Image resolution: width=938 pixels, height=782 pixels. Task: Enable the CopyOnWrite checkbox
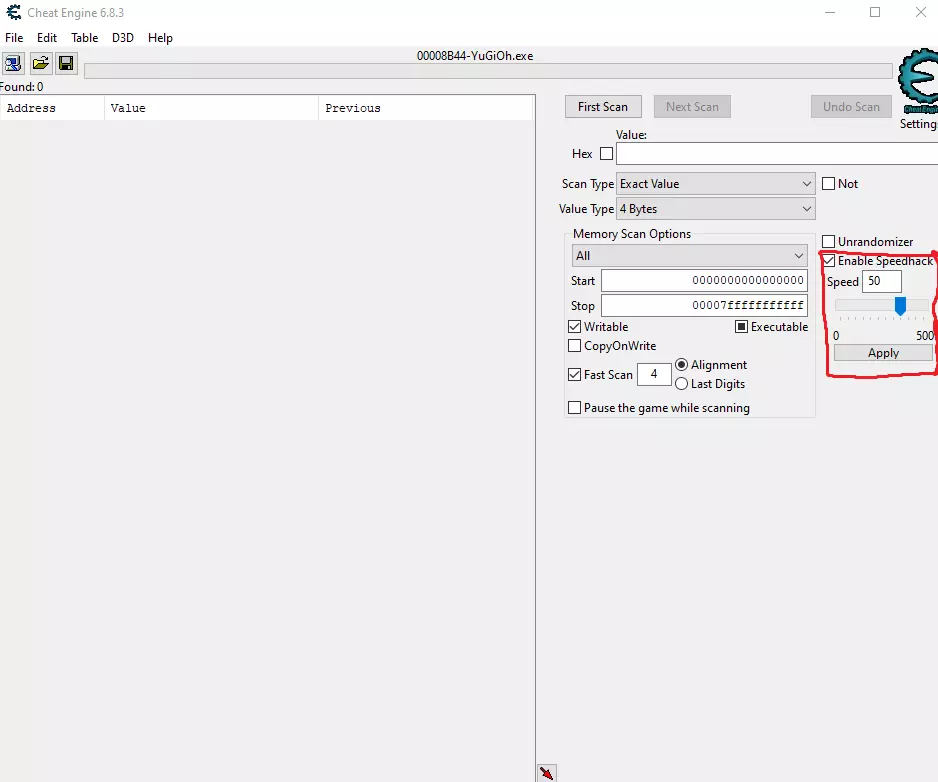(x=574, y=346)
